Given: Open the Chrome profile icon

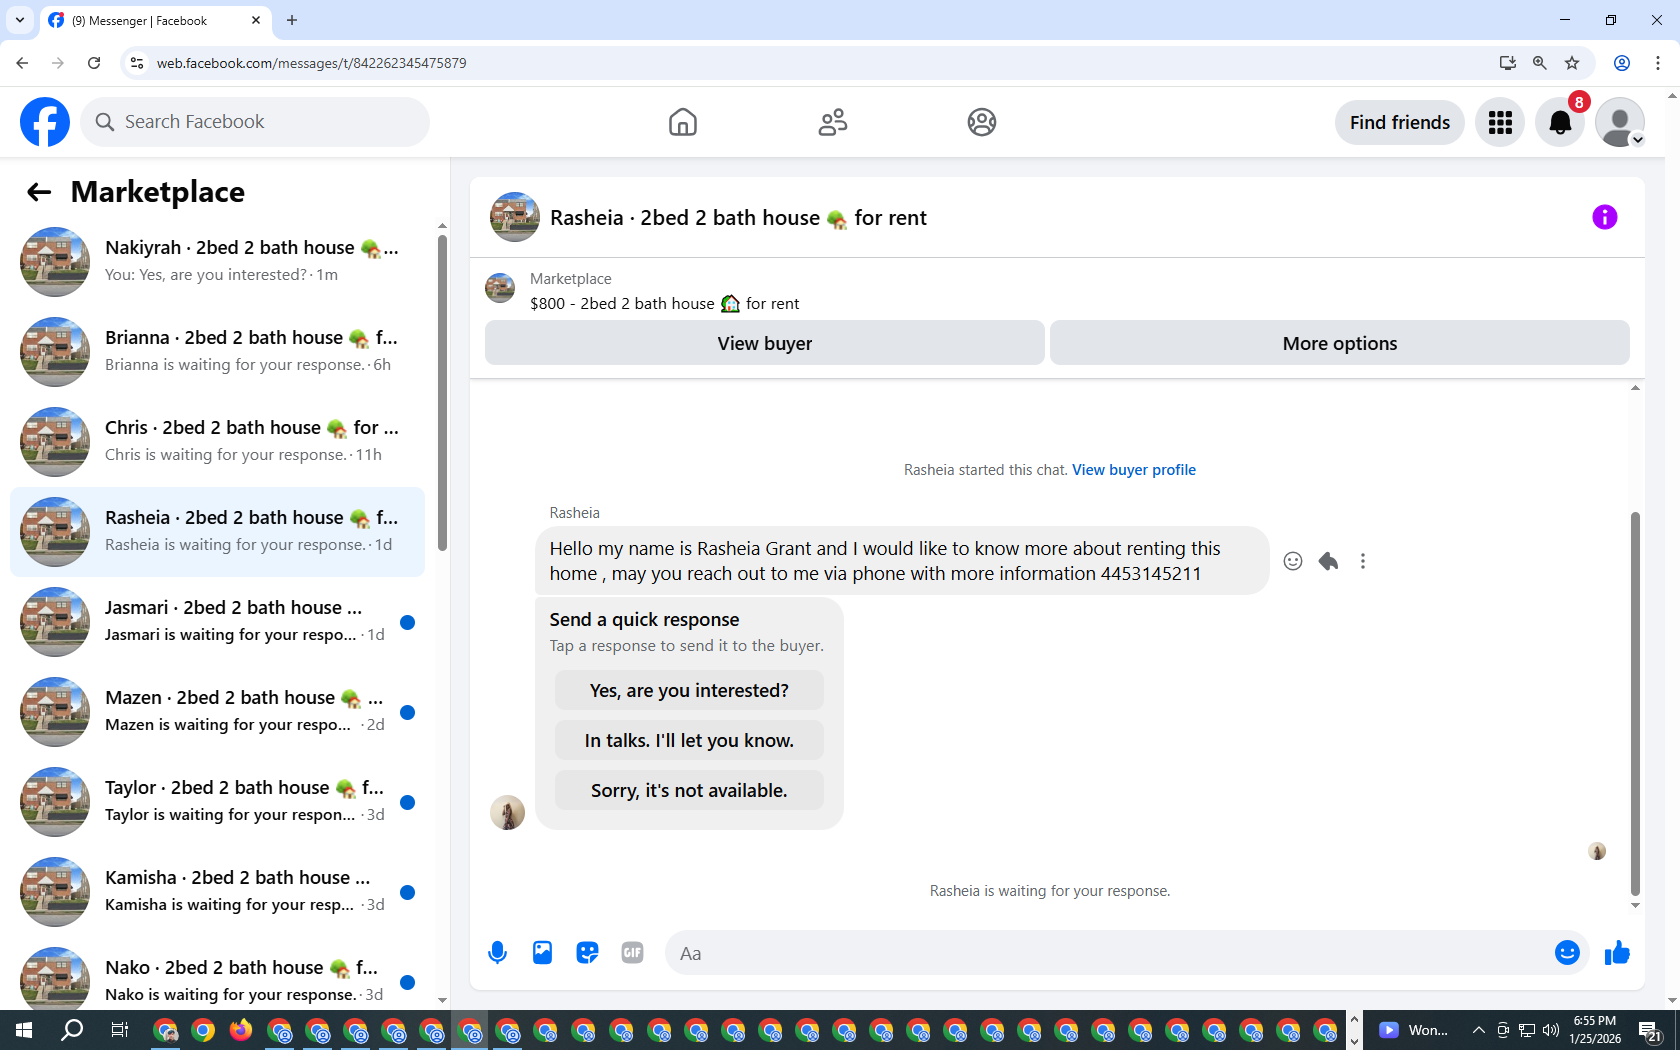Looking at the screenshot, I should 1622,63.
